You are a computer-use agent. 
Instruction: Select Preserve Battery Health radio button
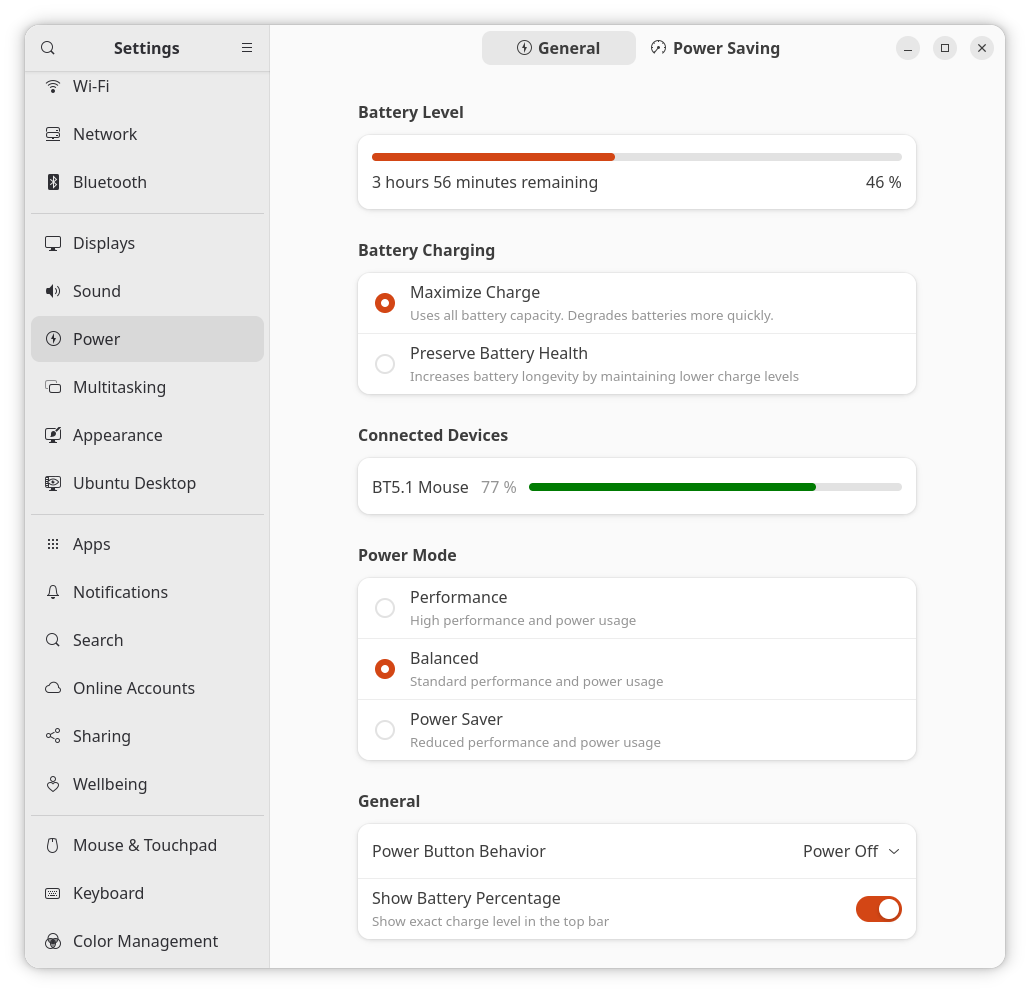point(385,364)
